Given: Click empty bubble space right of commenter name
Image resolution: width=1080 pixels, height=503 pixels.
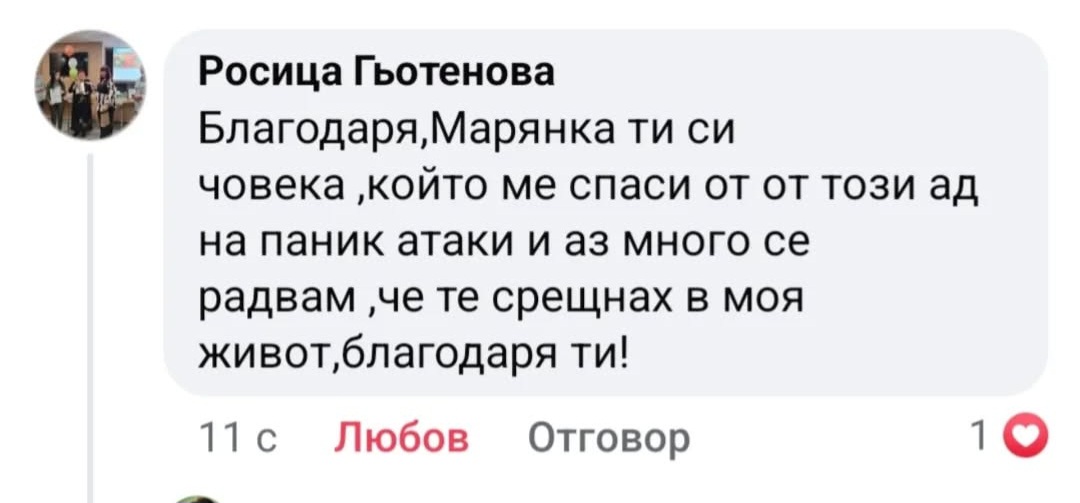Looking at the screenshot, I should [x=800, y=73].
